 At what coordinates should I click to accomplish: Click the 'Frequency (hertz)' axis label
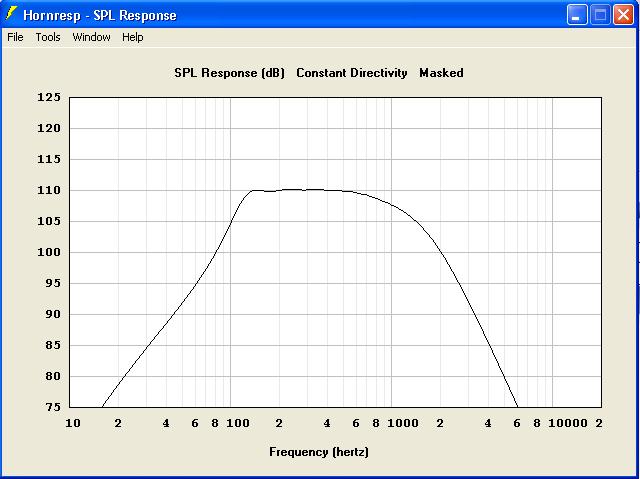point(319,452)
